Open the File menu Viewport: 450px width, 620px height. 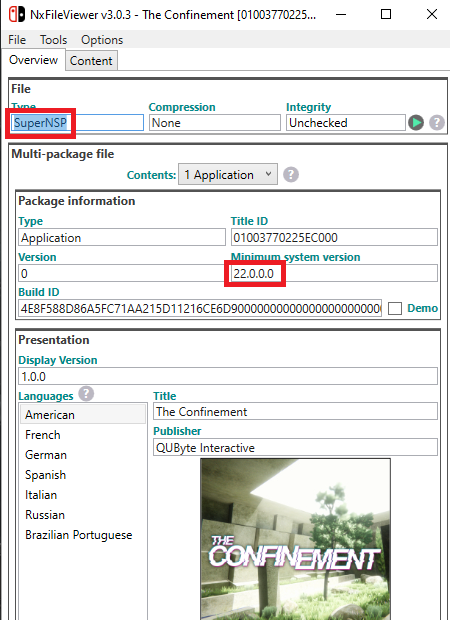[x=17, y=40]
